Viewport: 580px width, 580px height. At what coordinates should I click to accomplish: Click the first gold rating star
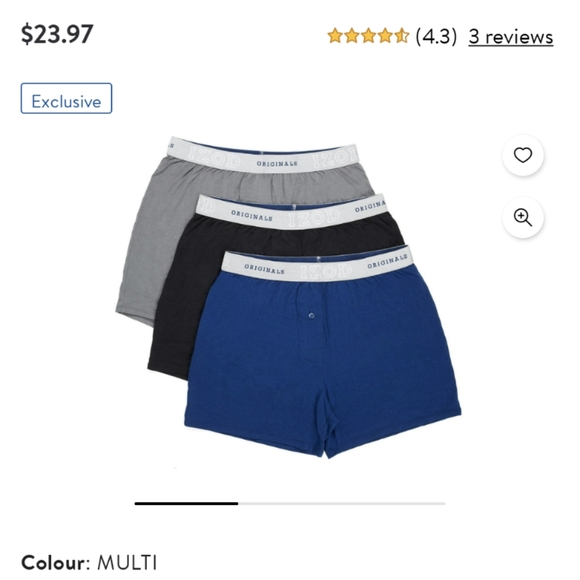(335, 36)
